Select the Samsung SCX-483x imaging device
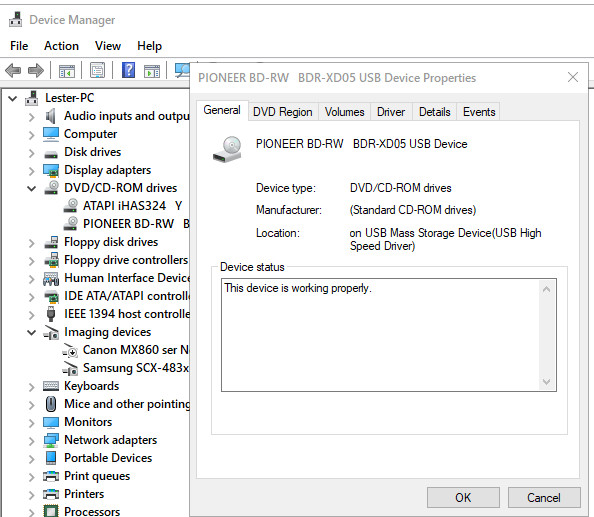Viewport: 594px width, 517px height. coord(136,368)
